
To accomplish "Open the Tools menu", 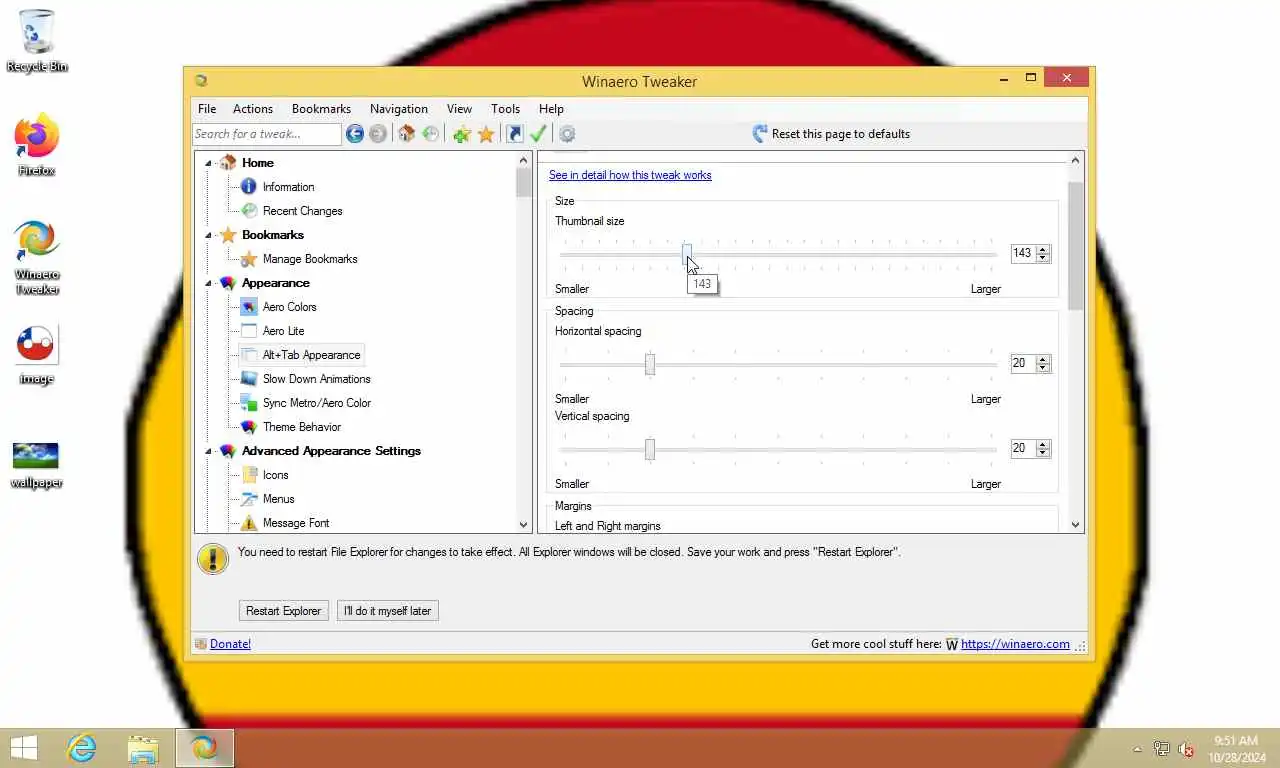I will (505, 109).
